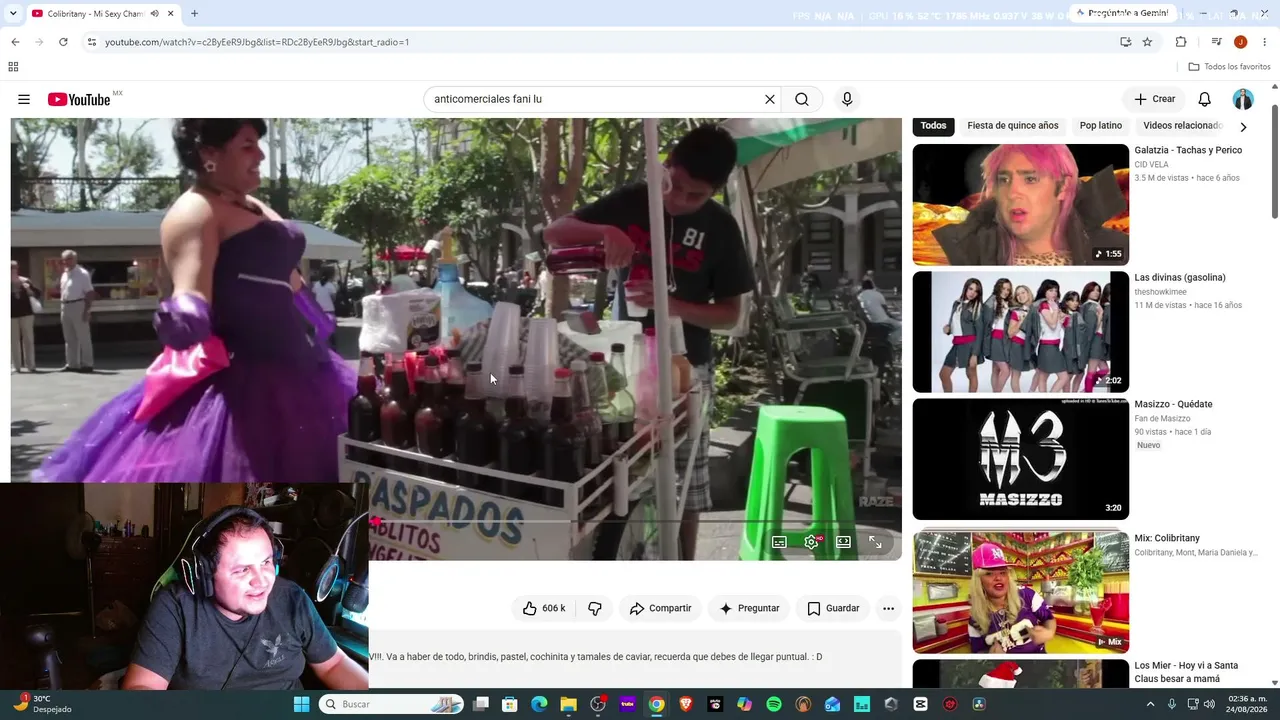The image size is (1280, 720).
Task: Open the YouTube account avatar menu
Action: coord(1243,99)
